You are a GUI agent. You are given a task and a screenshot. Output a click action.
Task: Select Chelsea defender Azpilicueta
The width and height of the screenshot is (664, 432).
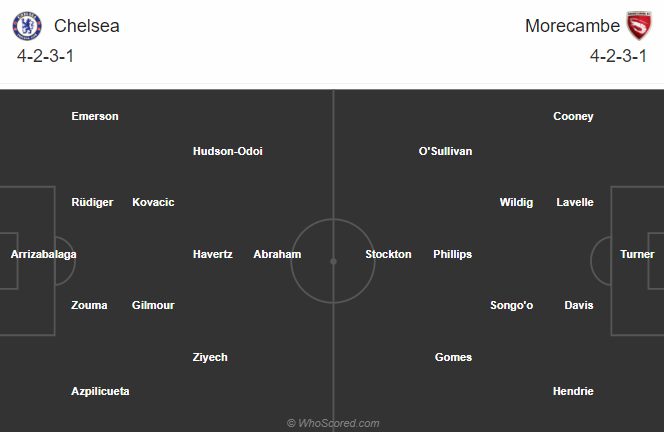point(100,391)
